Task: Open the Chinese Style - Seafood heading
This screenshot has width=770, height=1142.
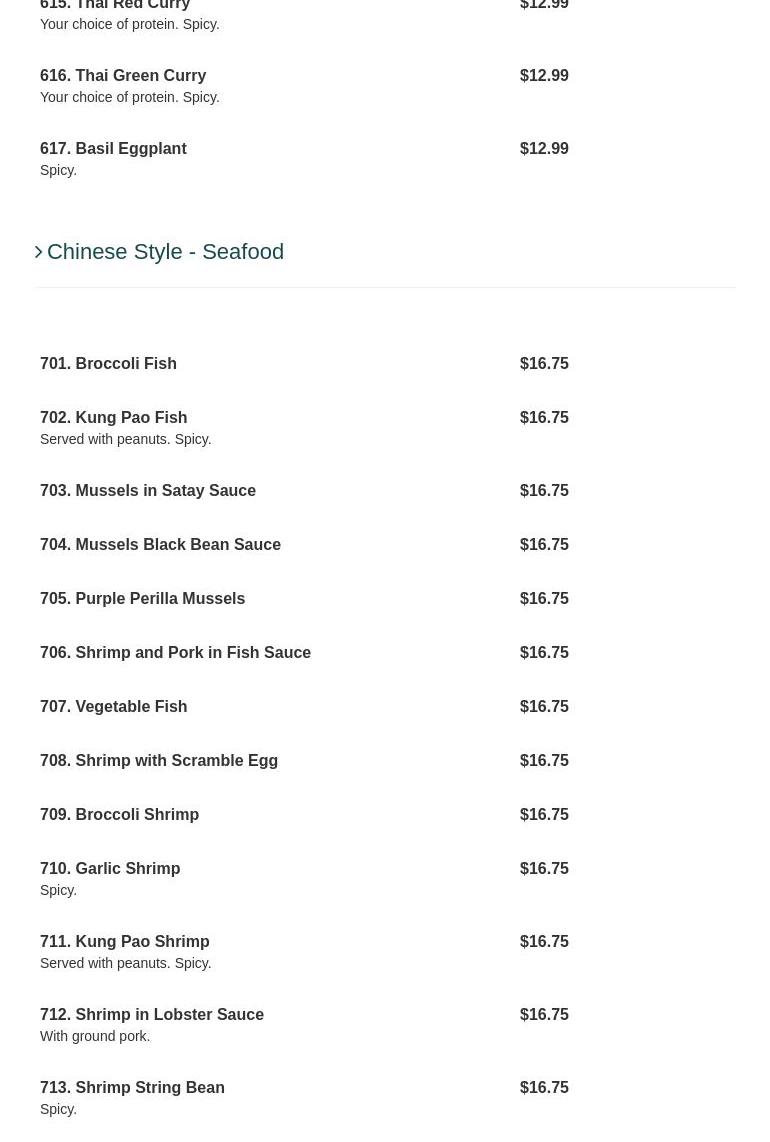Action: pos(165,252)
